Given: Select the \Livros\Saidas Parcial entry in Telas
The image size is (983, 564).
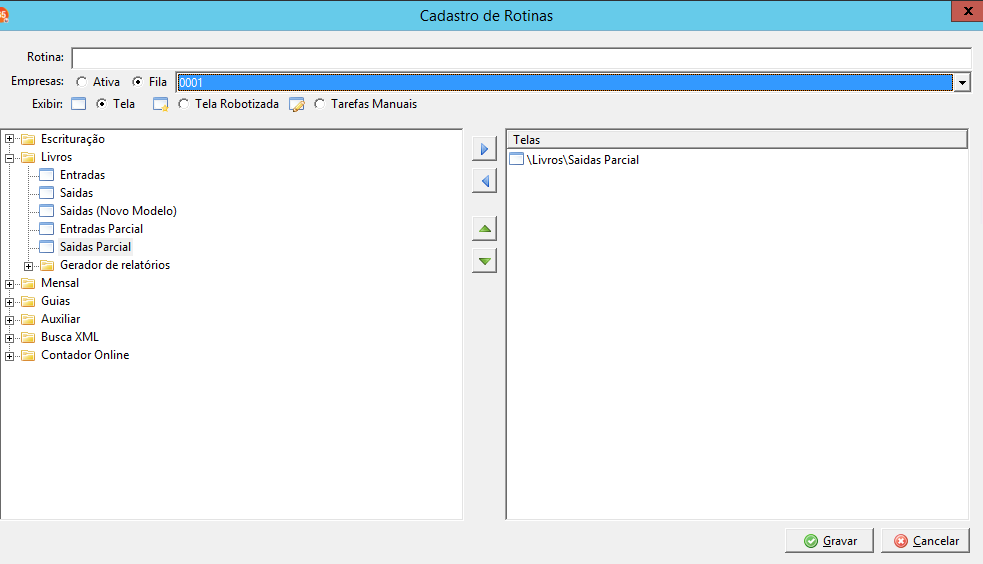Looking at the screenshot, I should [582, 160].
